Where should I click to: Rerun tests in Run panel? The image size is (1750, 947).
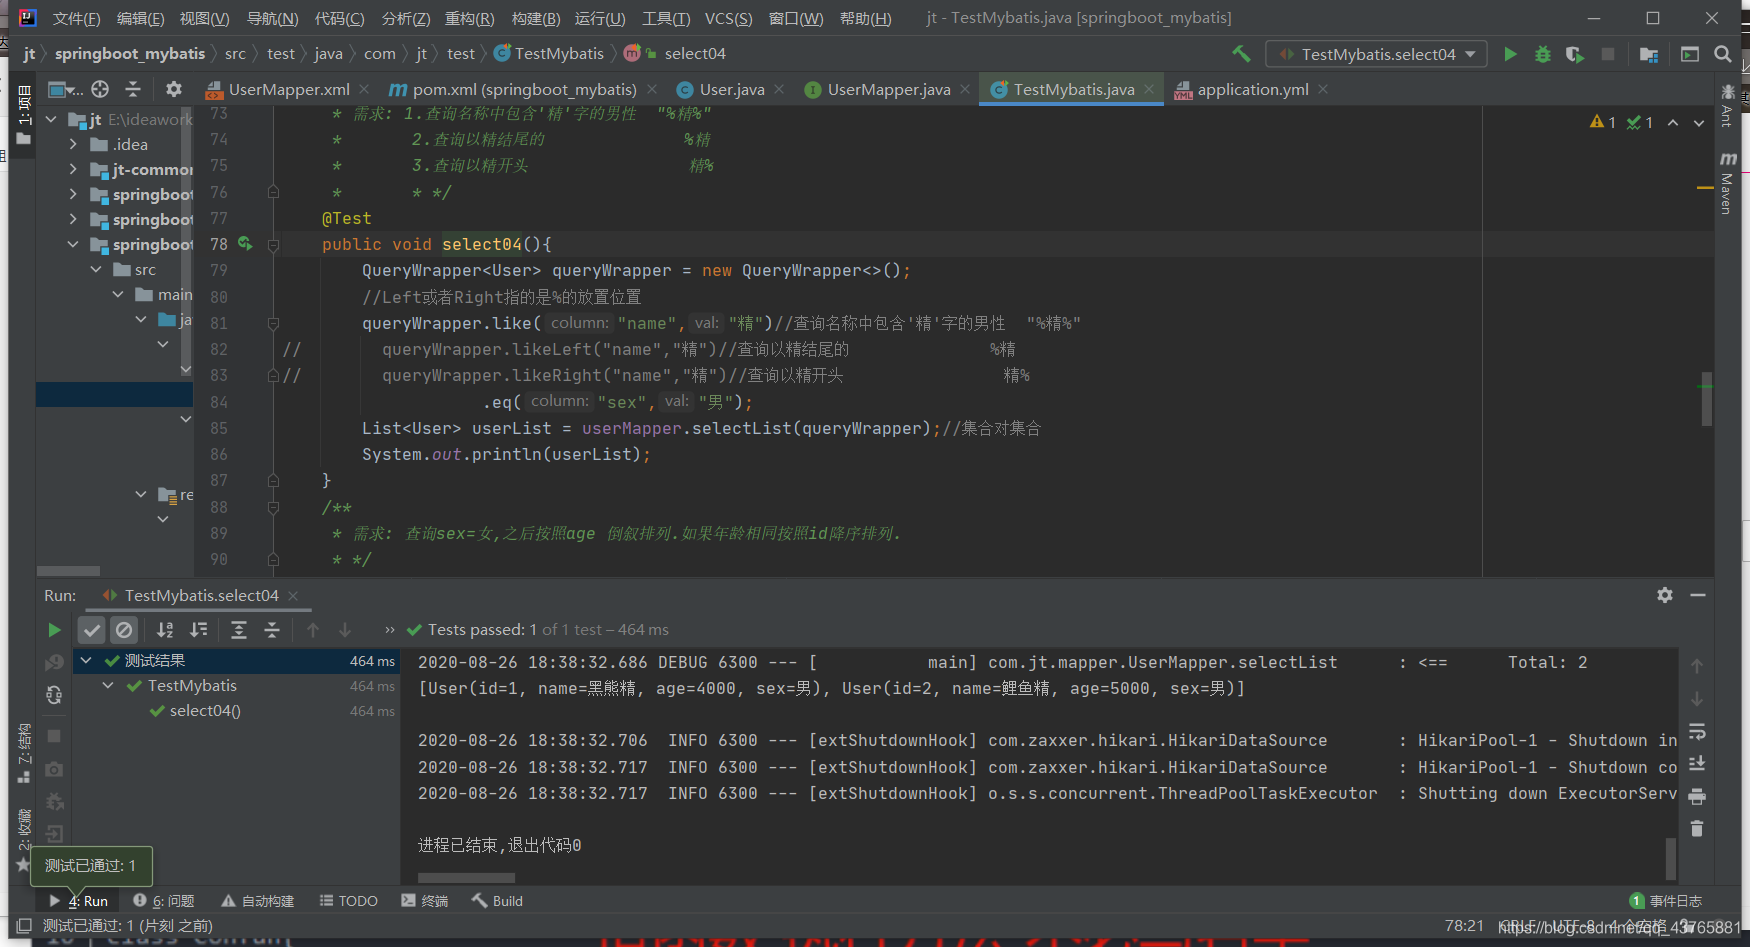click(54, 630)
